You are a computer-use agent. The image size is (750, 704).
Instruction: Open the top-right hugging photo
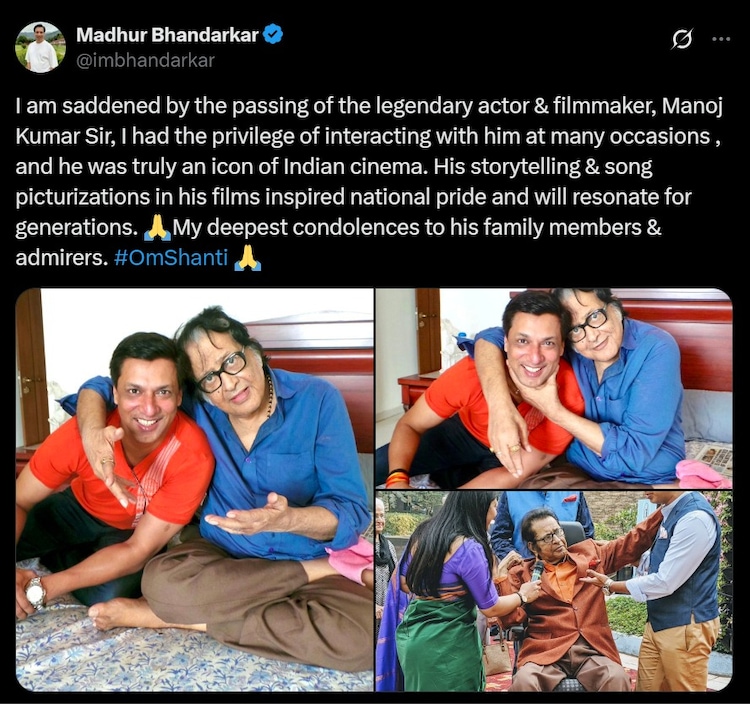point(554,388)
